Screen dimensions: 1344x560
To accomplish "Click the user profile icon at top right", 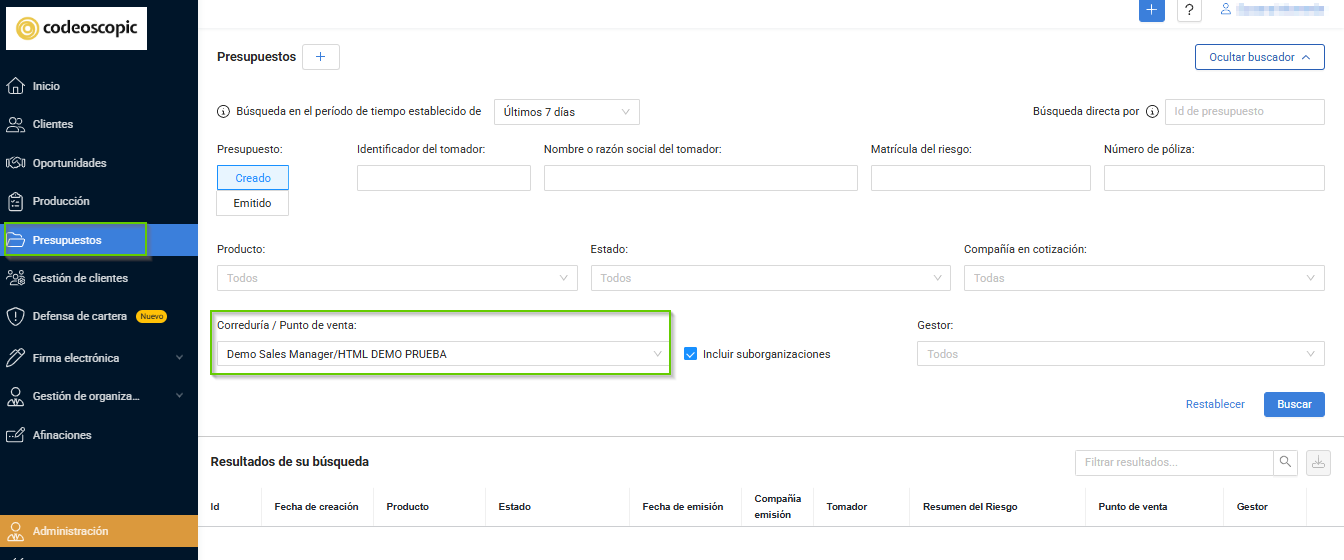I will point(1225,9).
